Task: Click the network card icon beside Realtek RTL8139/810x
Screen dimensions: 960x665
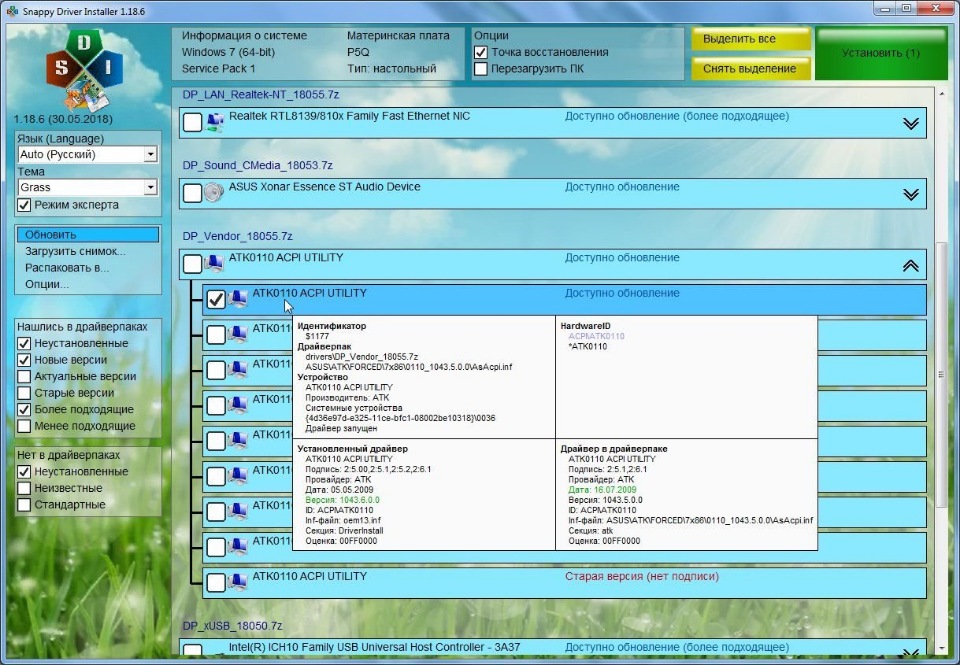Action: pos(215,122)
